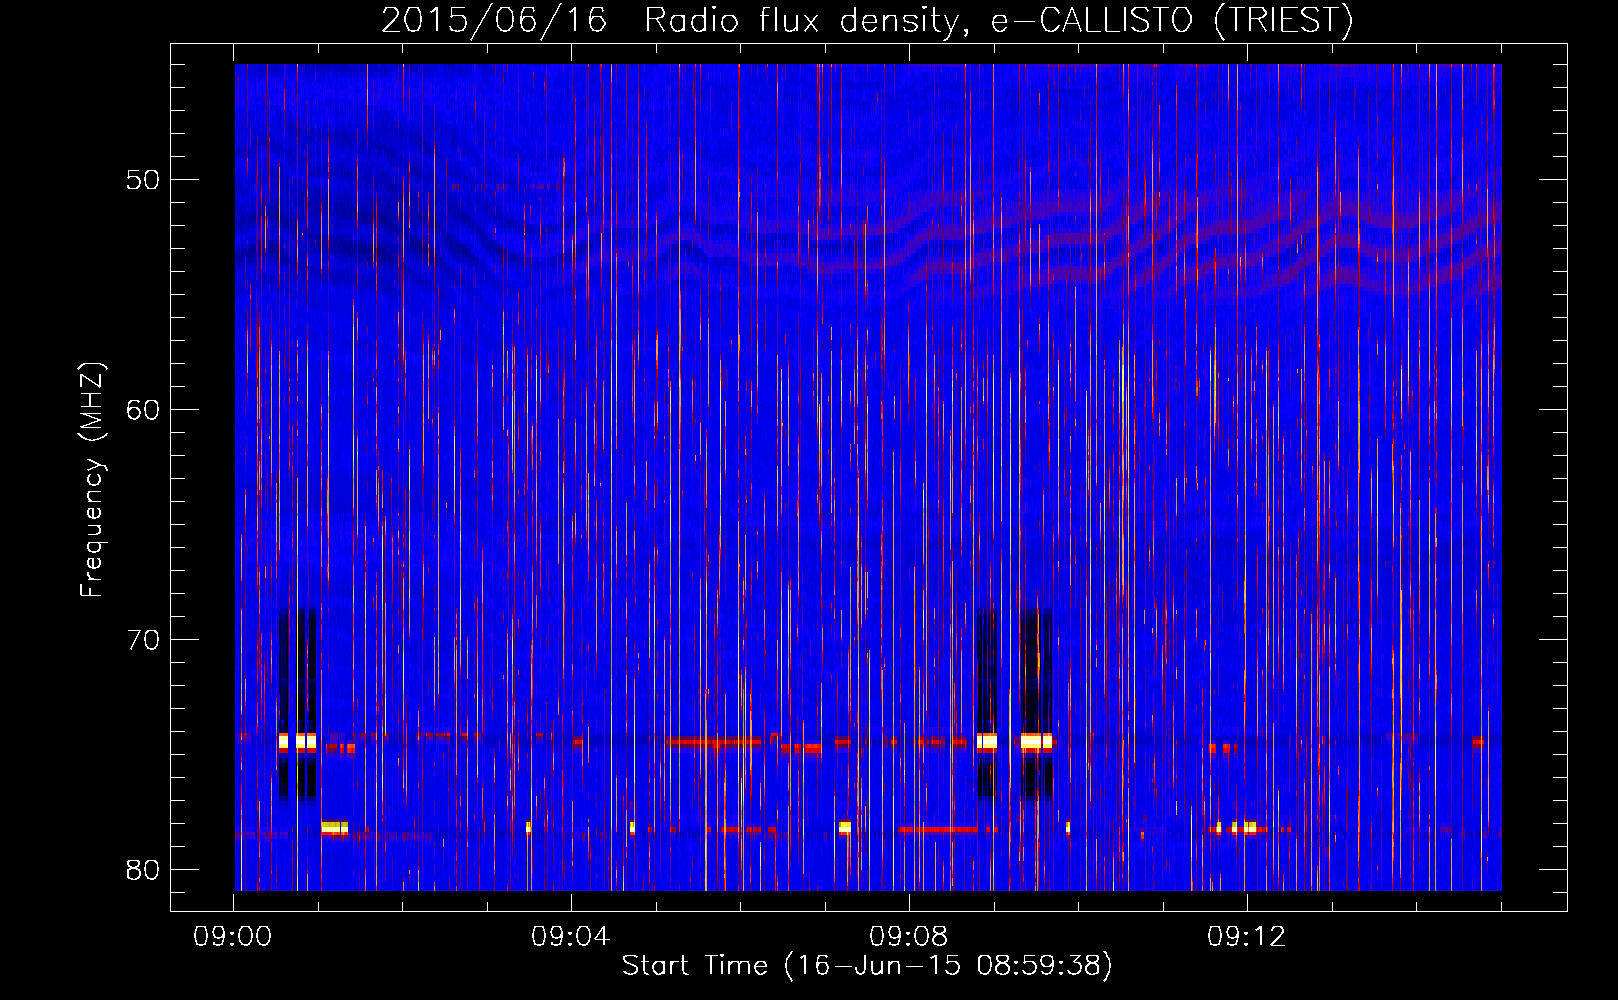
Task: Click the "Start Time (16-Jun-15 08:59:38)" axis label
Action: point(867,966)
